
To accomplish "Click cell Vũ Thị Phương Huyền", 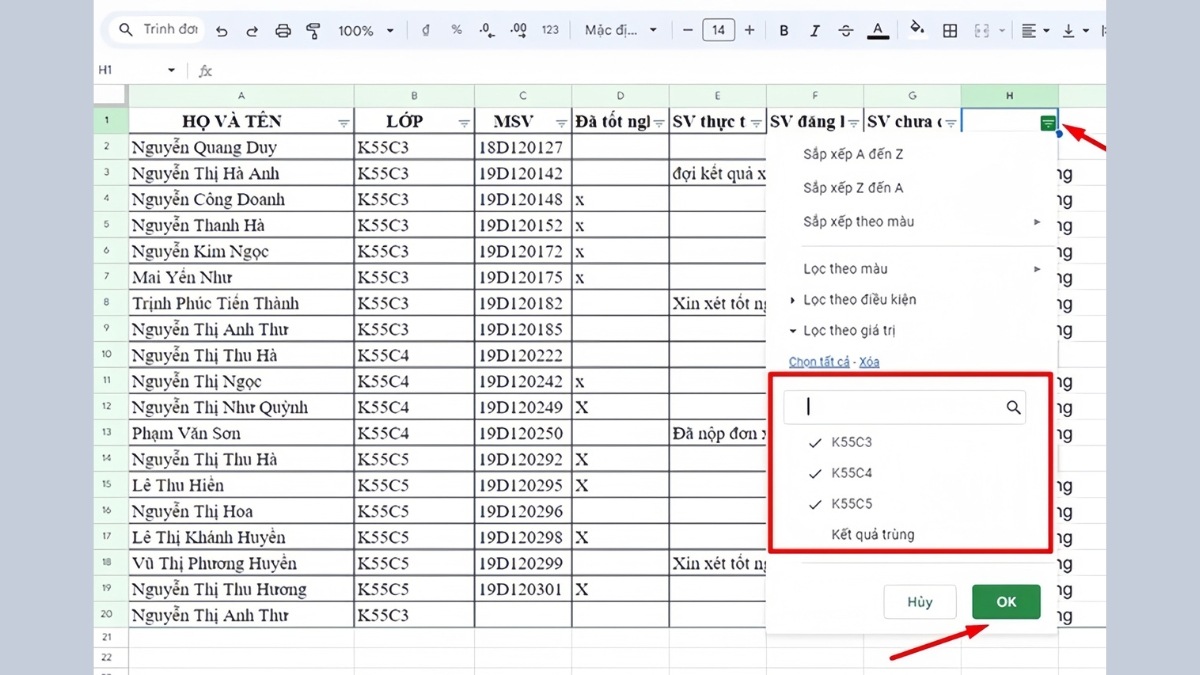I will (x=241, y=563).
